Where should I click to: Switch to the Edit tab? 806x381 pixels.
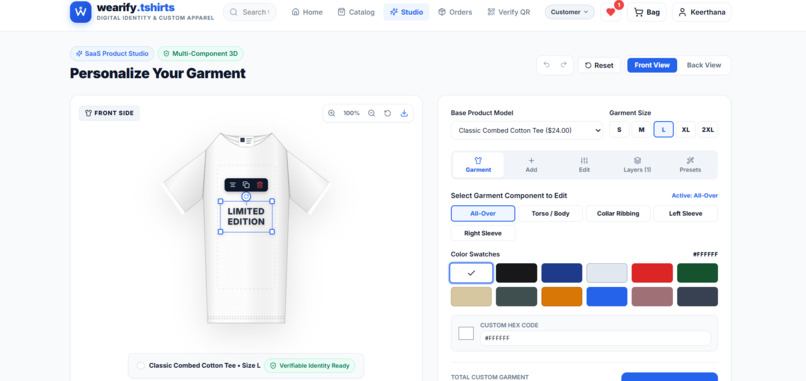[x=584, y=165]
